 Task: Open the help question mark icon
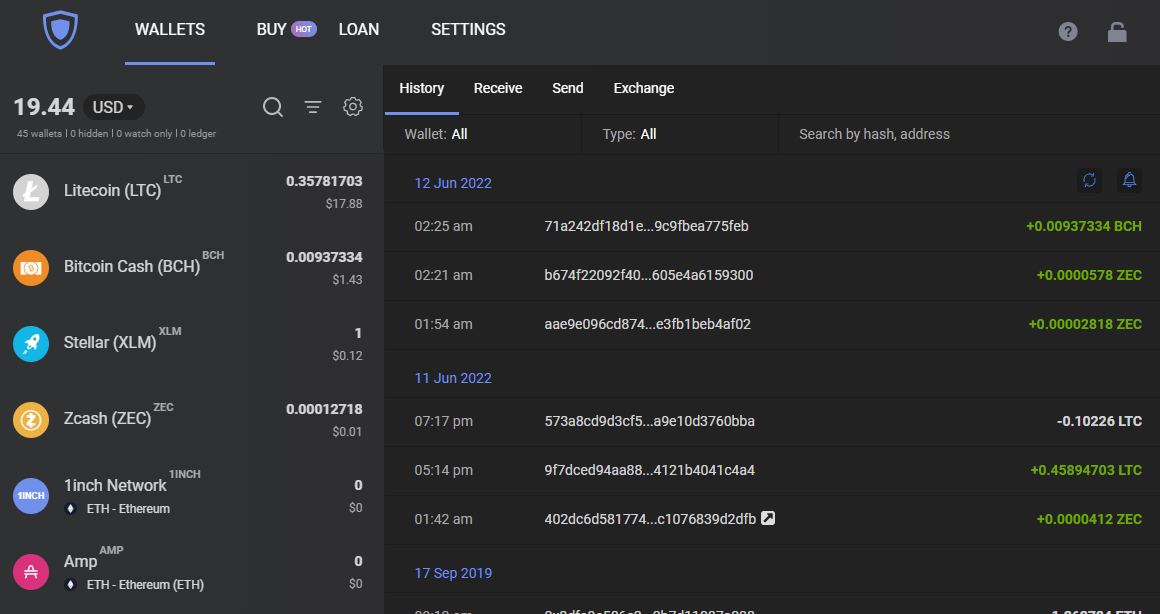pyautogui.click(x=1068, y=31)
